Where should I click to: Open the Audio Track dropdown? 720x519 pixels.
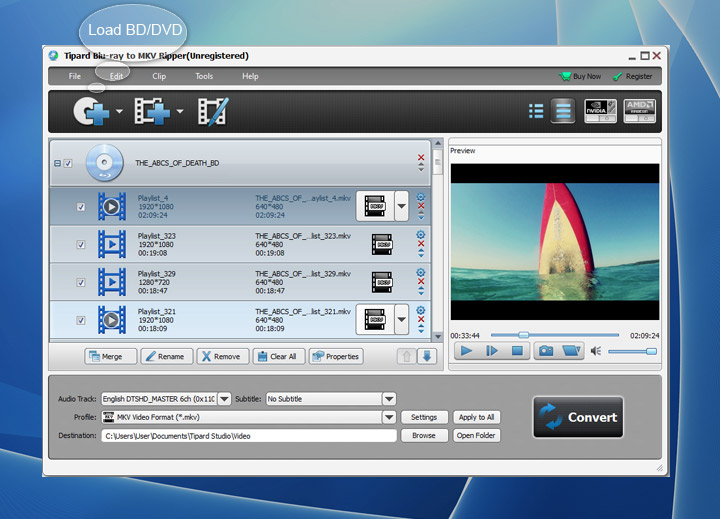click(x=225, y=399)
